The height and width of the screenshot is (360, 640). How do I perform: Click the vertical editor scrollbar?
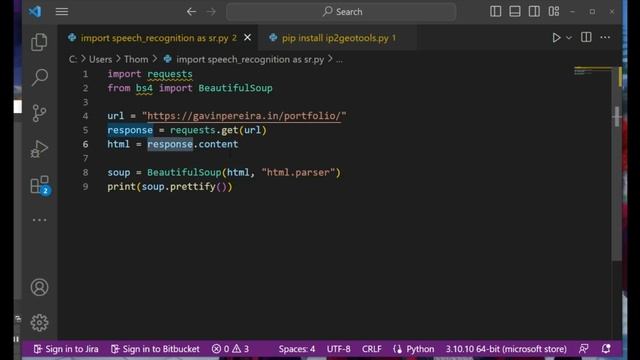[x=617, y=163]
